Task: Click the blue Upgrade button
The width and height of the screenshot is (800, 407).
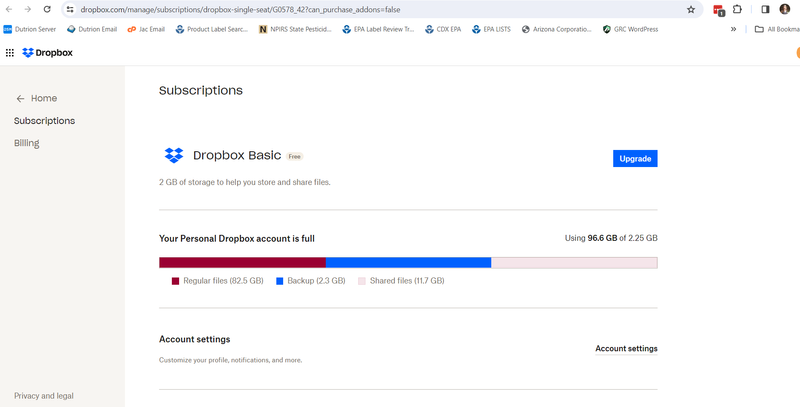Action: [635, 159]
